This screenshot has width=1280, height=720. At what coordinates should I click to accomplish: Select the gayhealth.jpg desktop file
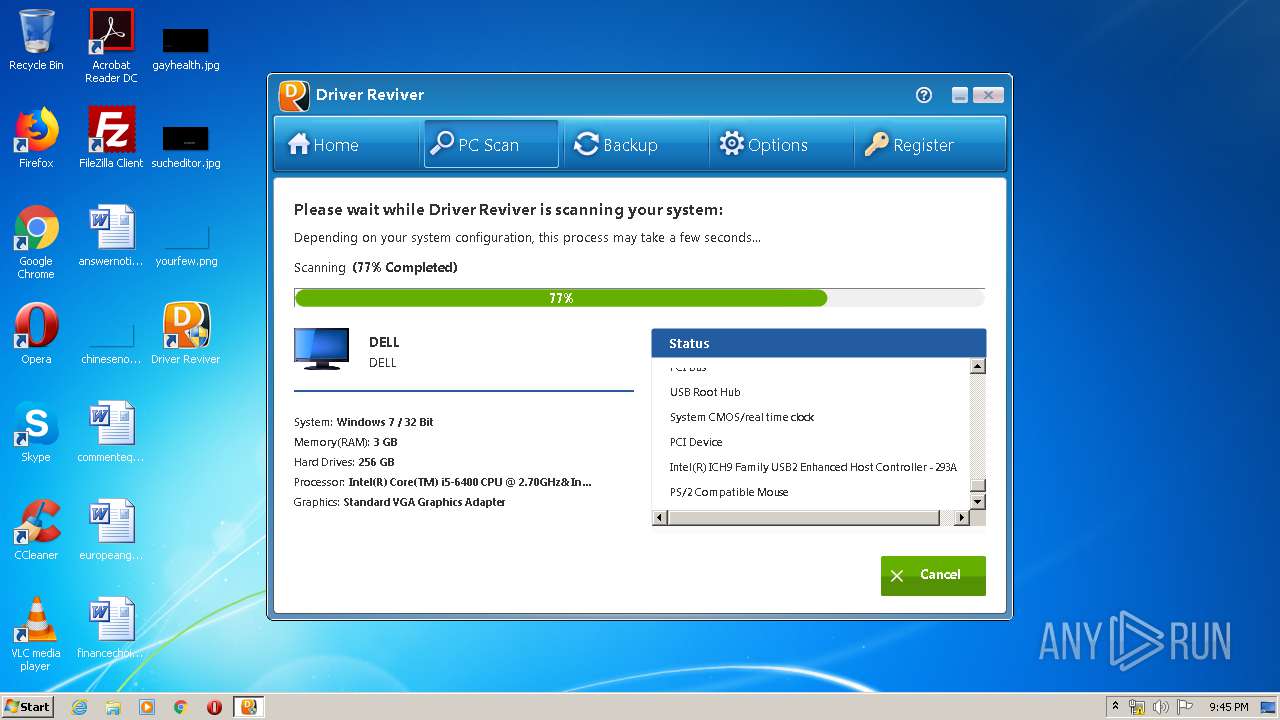pyautogui.click(x=186, y=48)
